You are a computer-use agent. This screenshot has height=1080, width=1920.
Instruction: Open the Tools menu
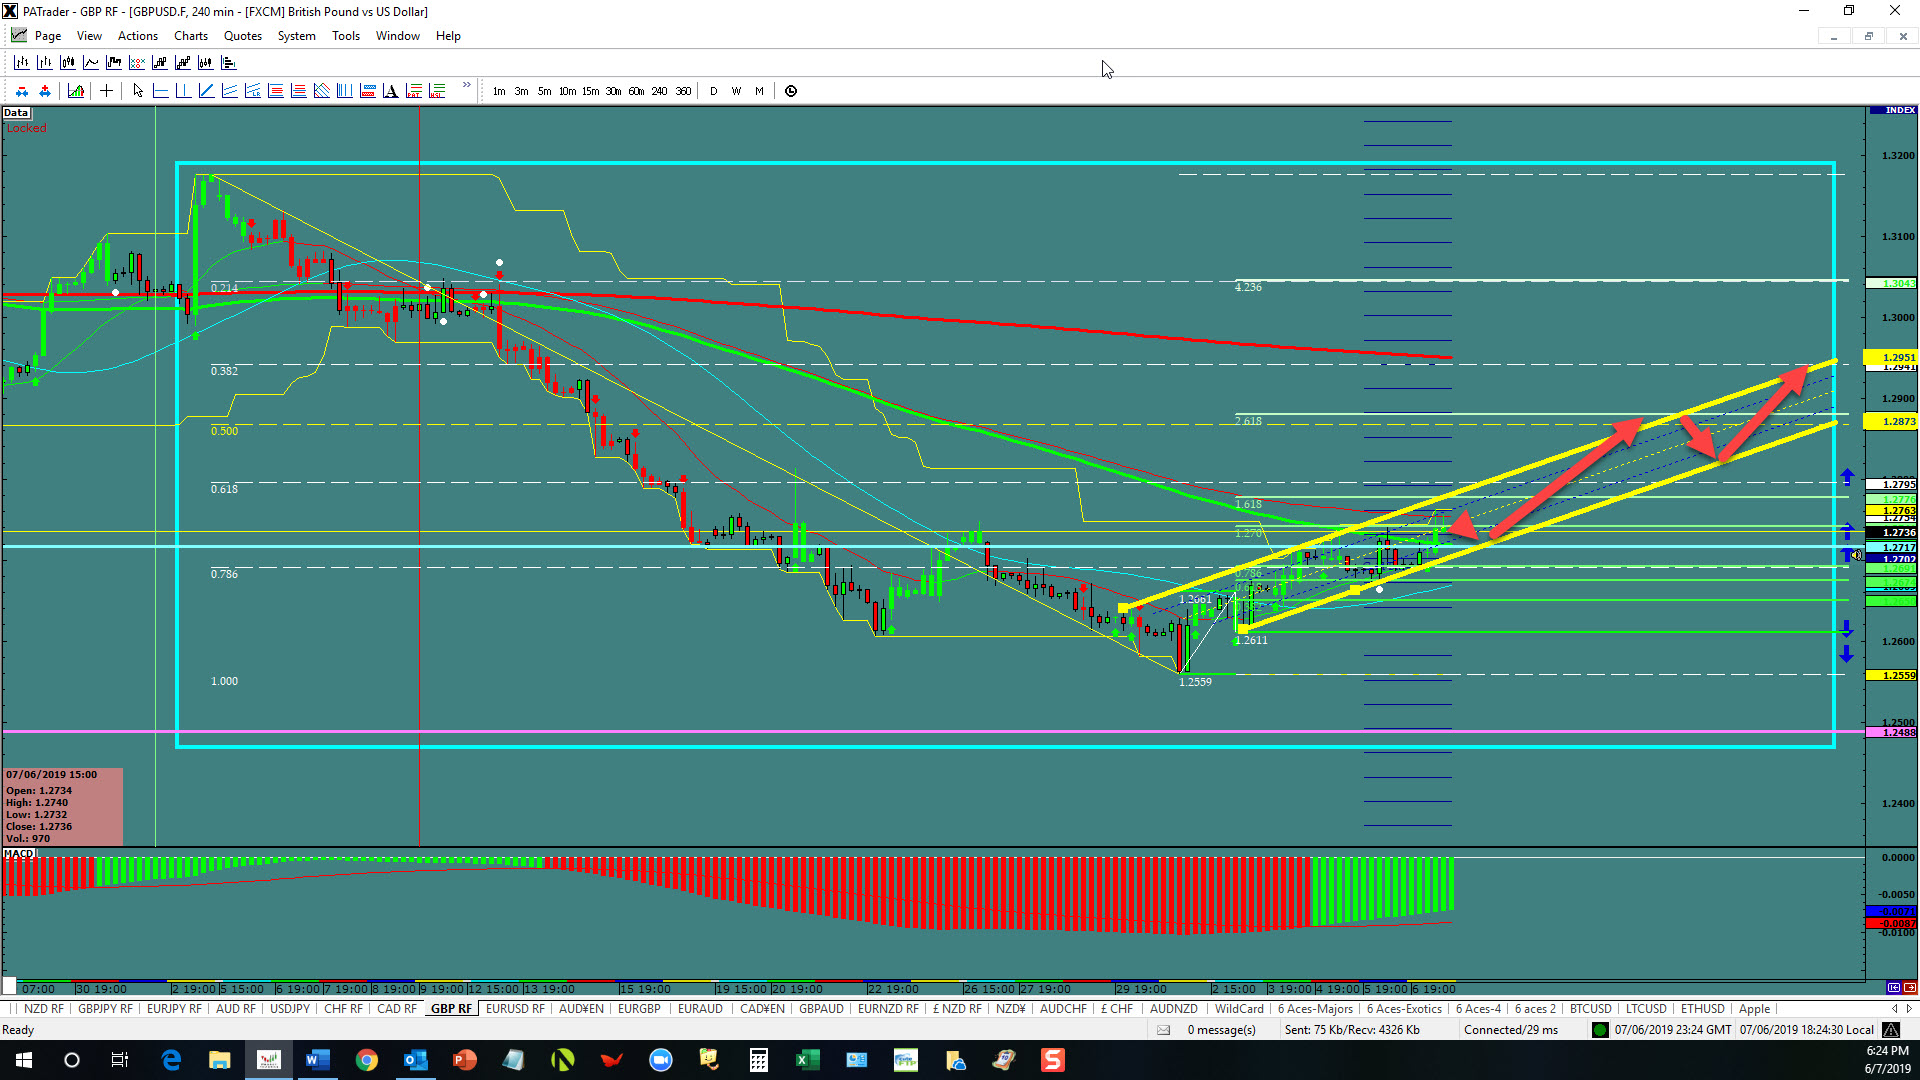click(346, 36)
